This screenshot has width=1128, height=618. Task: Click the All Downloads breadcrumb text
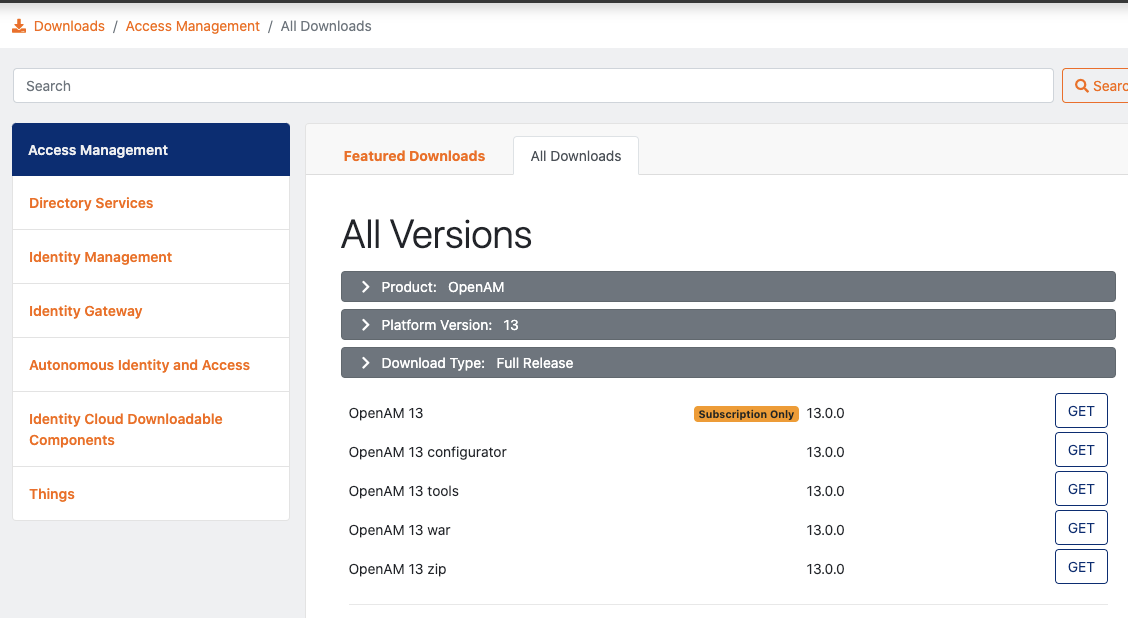[x=326, y=27]
